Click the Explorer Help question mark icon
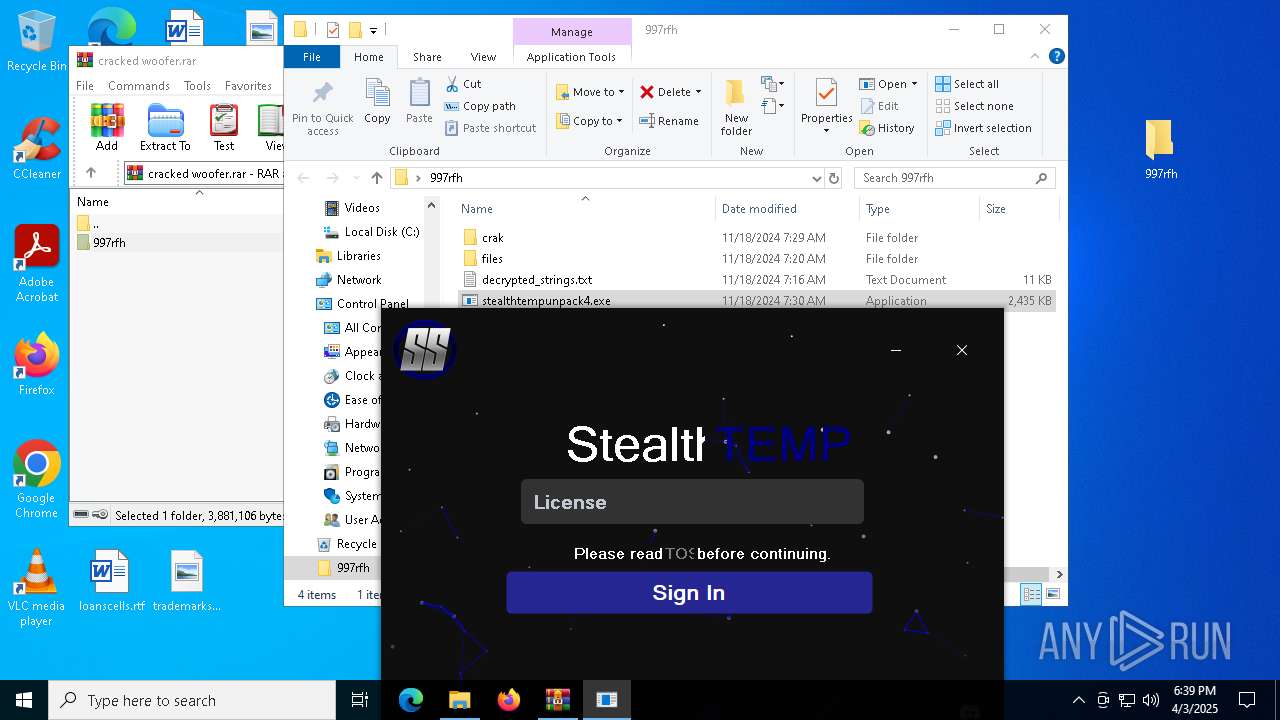The height and width of the screenshot is (720, 1280). tap(1056, 57)
